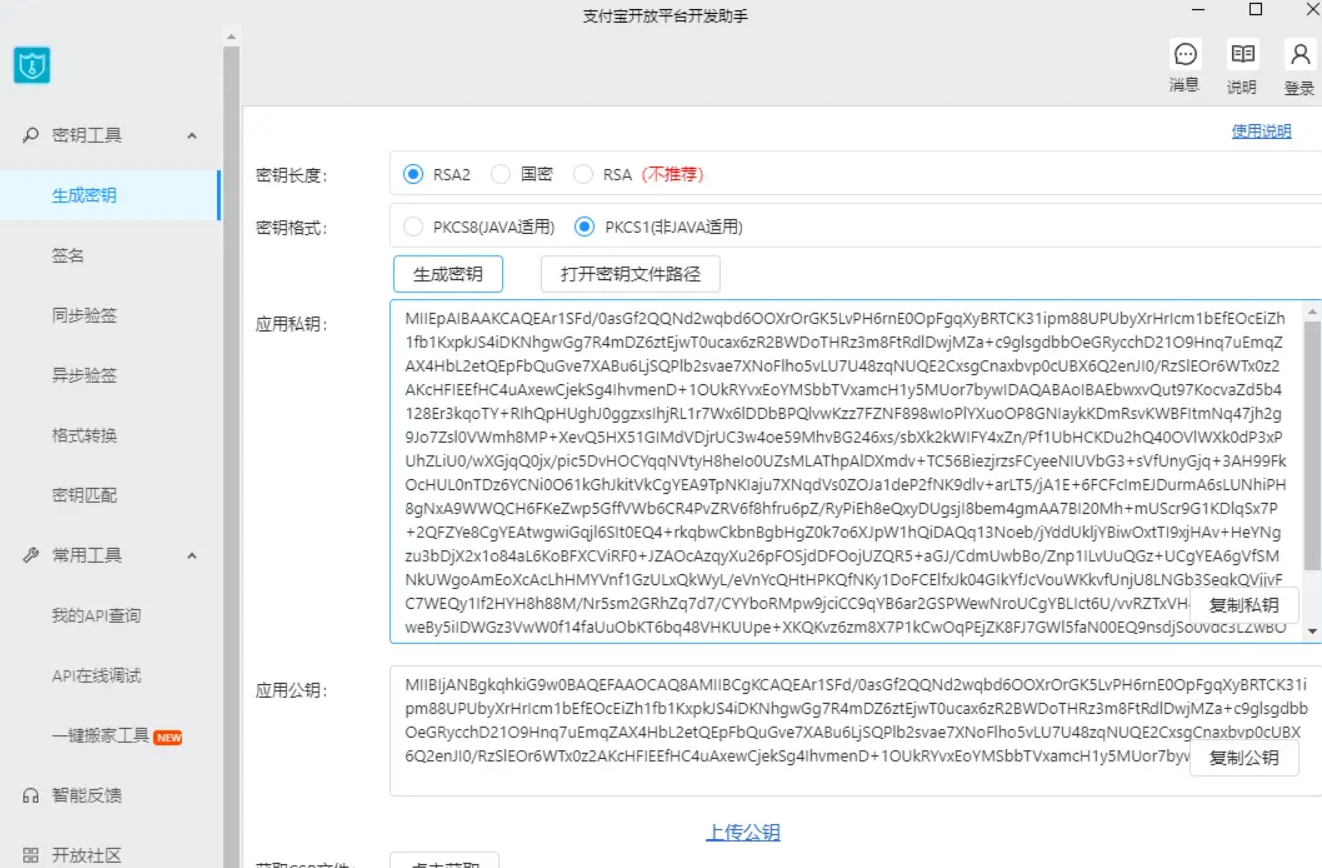Click the private key scrollbar up arrow

(x=1312, y=312)
